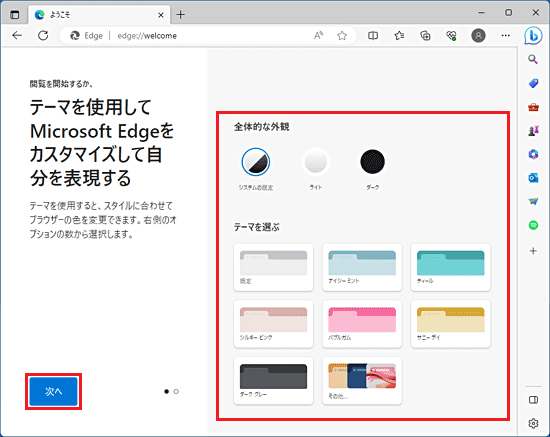Open the Favorites list icon
Viewport: 550px width, 437px height.
coord(399,35)
